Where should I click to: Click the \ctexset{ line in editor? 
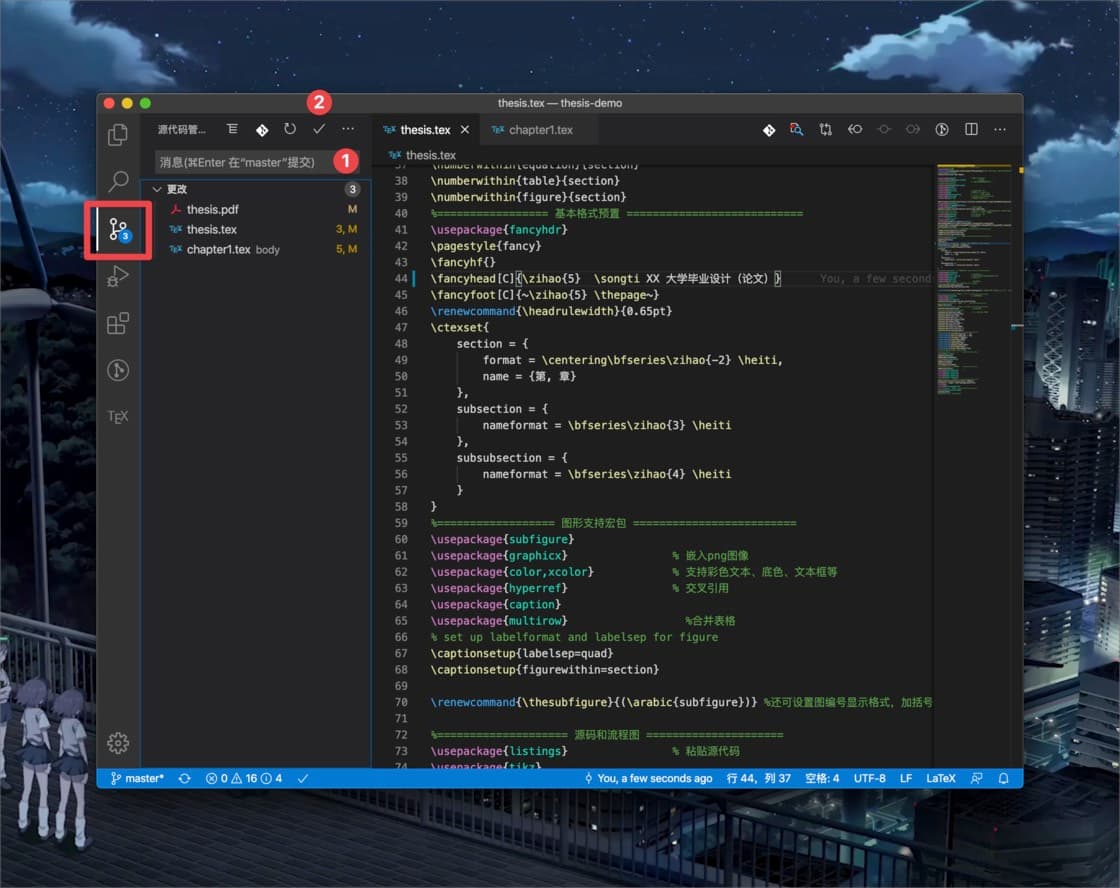click(460, 327)
